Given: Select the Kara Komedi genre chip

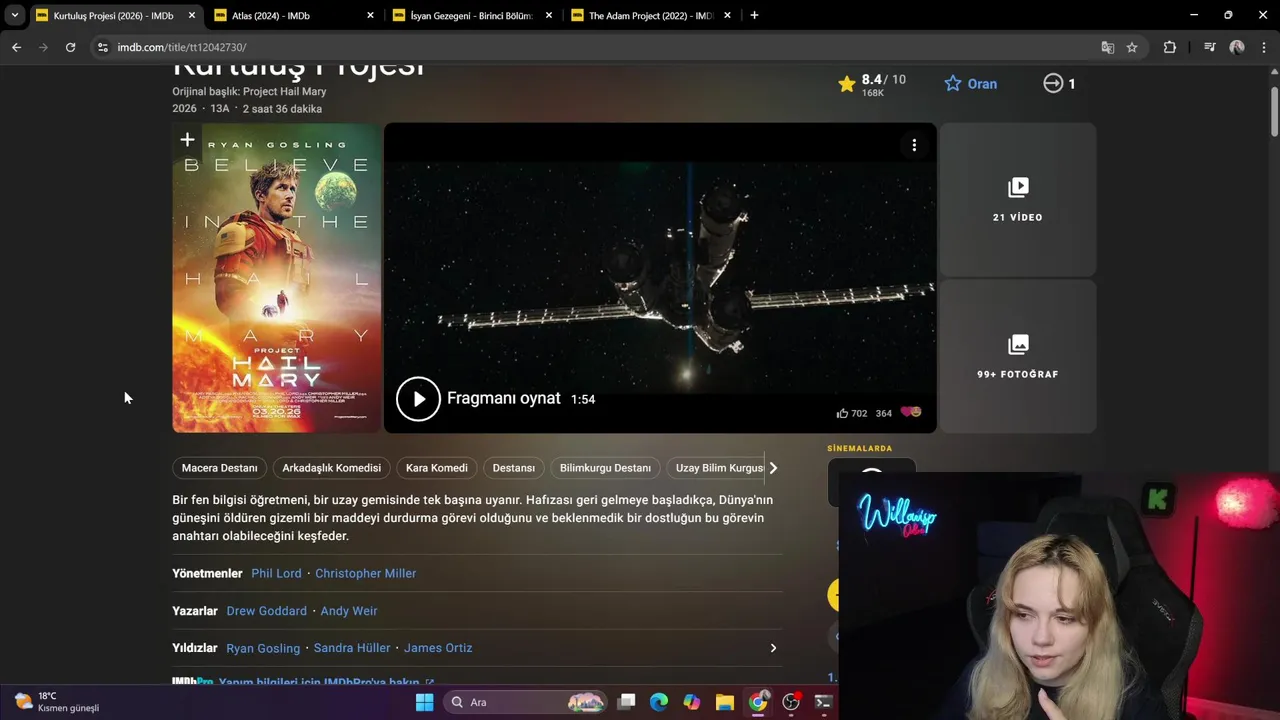Looking at the screenshot, I should [x=437, y=468].
